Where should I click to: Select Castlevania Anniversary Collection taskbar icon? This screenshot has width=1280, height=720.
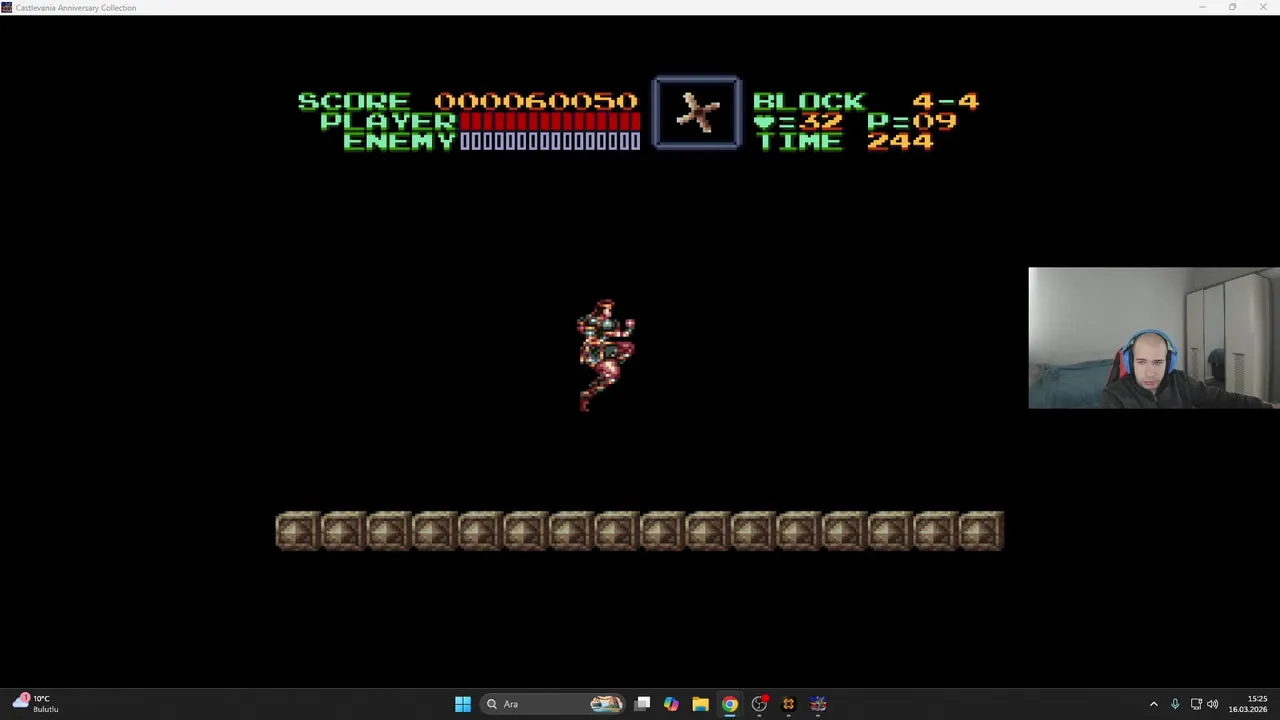(x=818, y=704)
